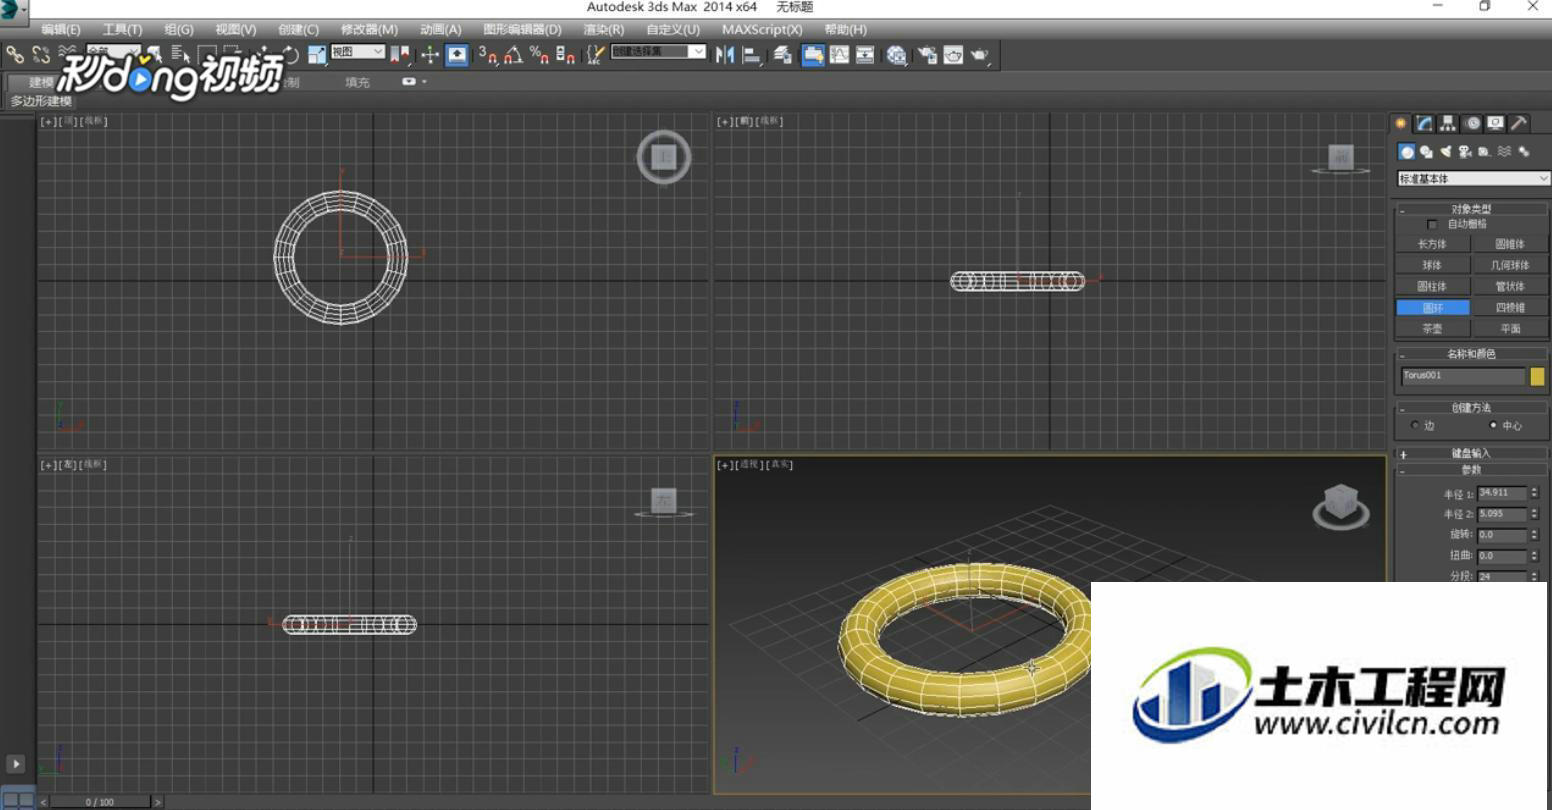Open the Material Editor icon
Viewport: 1552px width, 810px height.
tap(897, 55)
